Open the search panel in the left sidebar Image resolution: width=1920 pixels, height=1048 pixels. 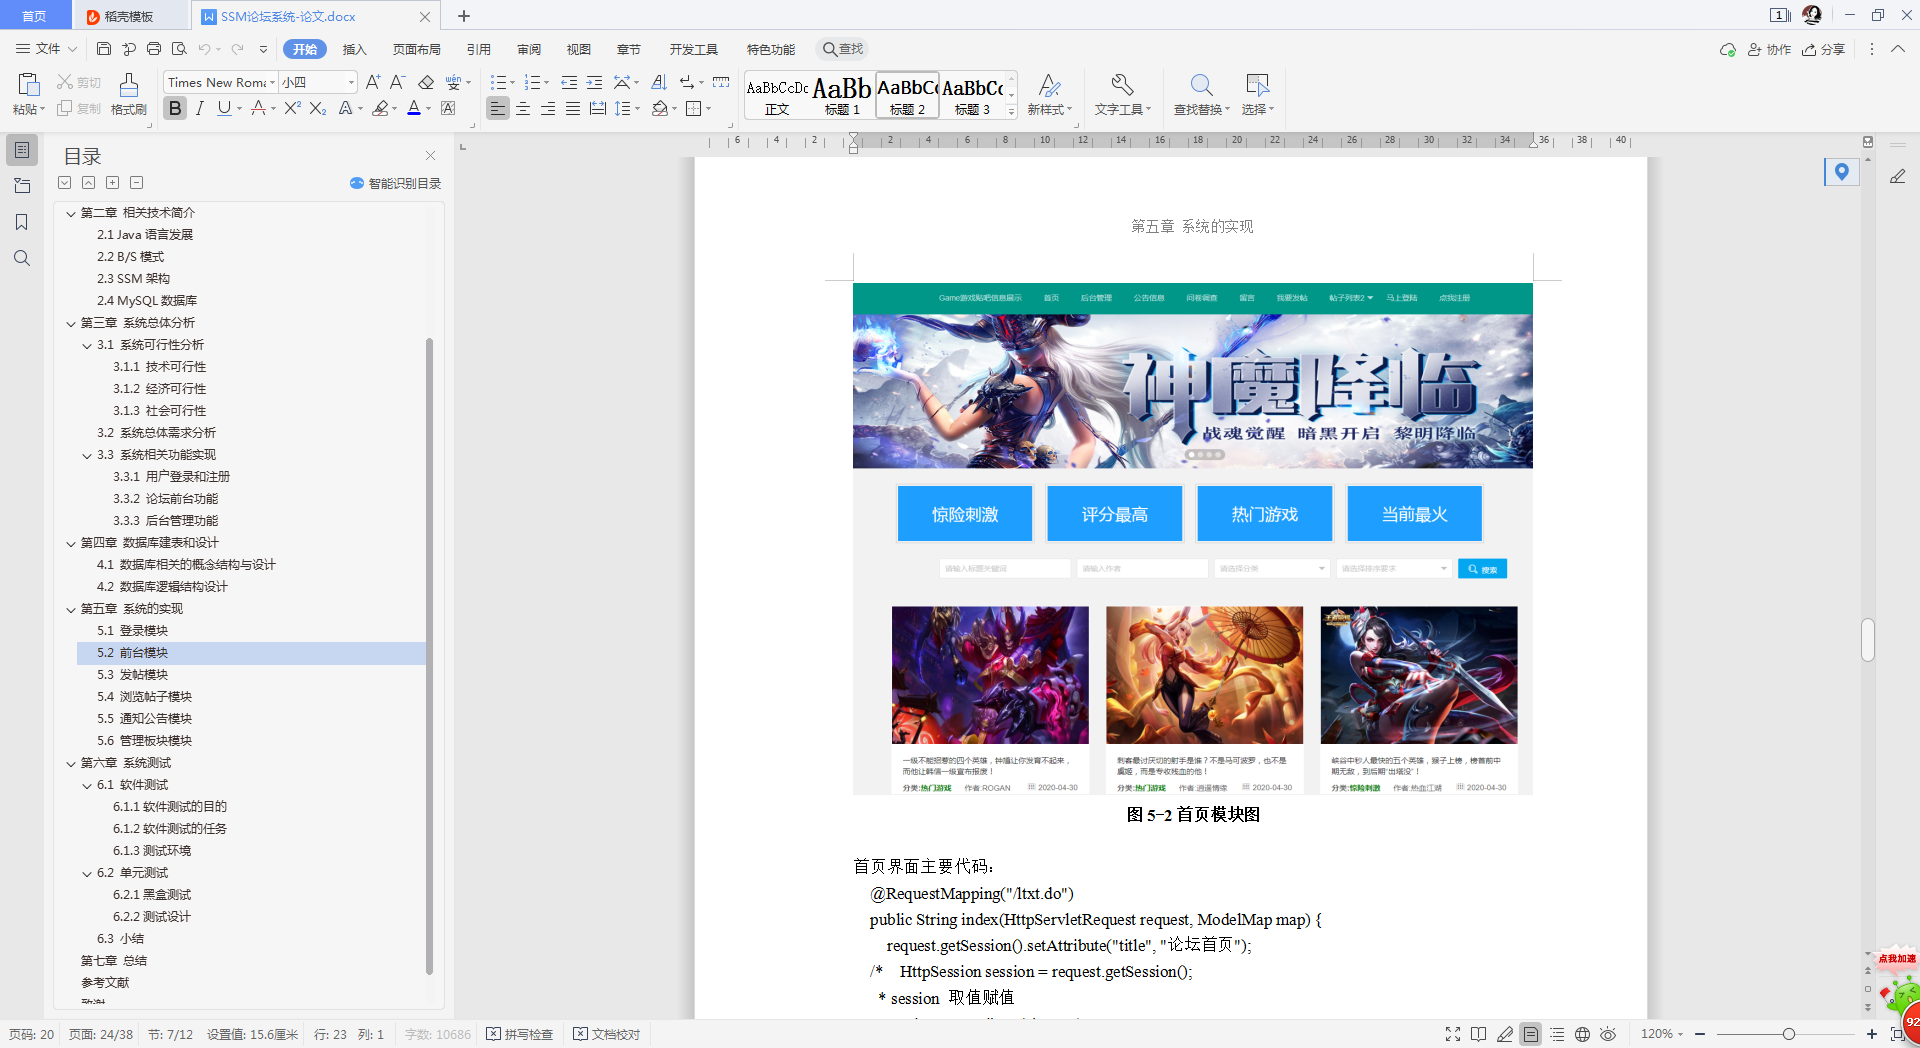point(21,258)
